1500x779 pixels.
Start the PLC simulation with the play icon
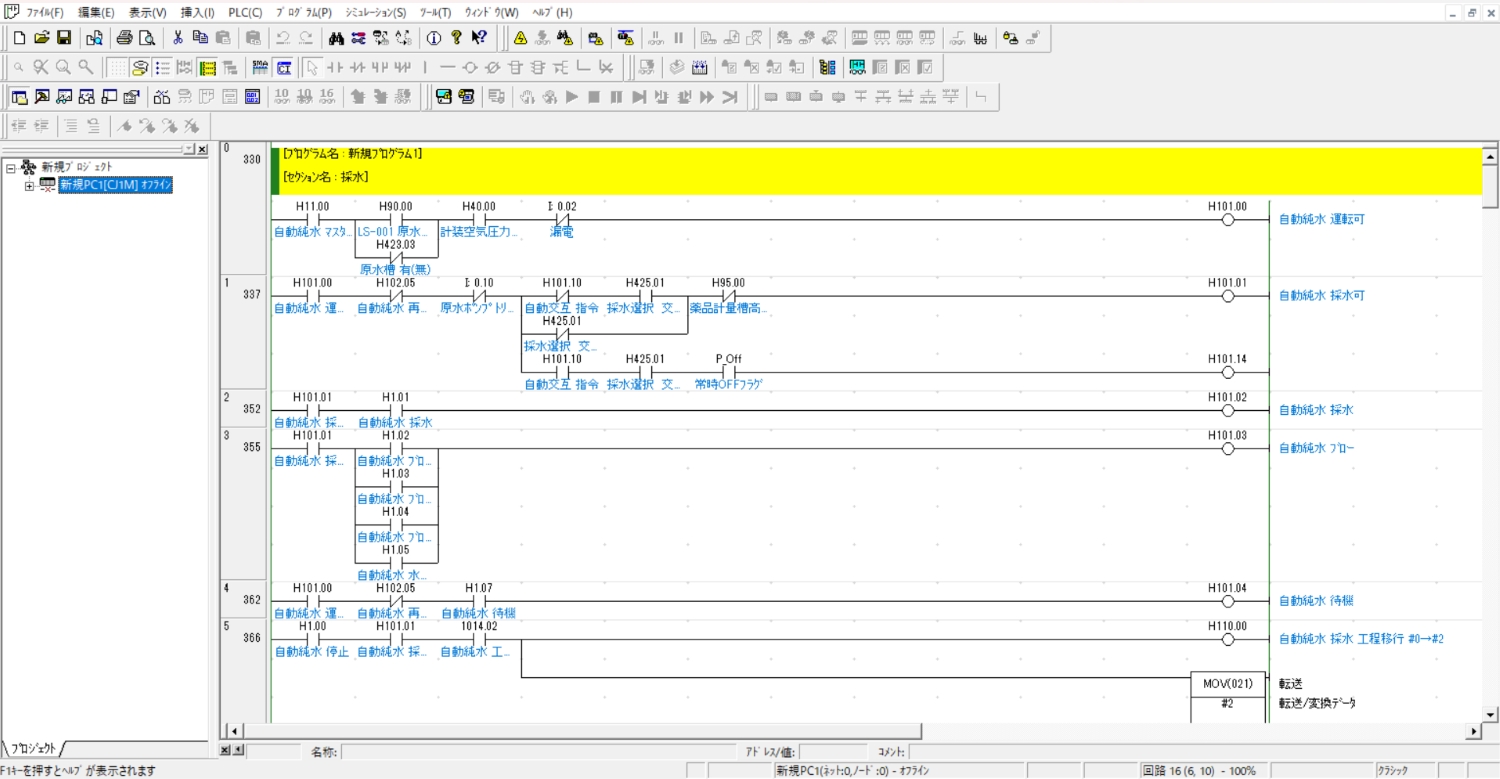coord(571,97)
